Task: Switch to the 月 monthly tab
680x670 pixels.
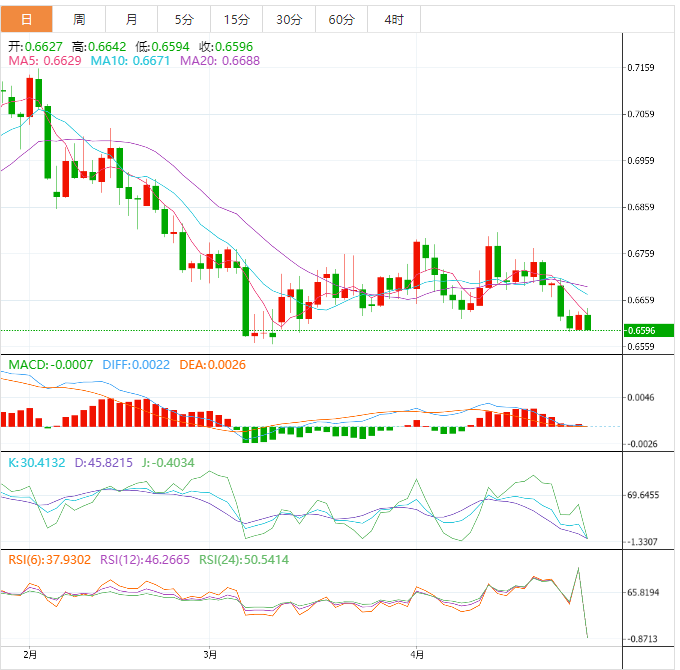Action: (x=131, y=19)
